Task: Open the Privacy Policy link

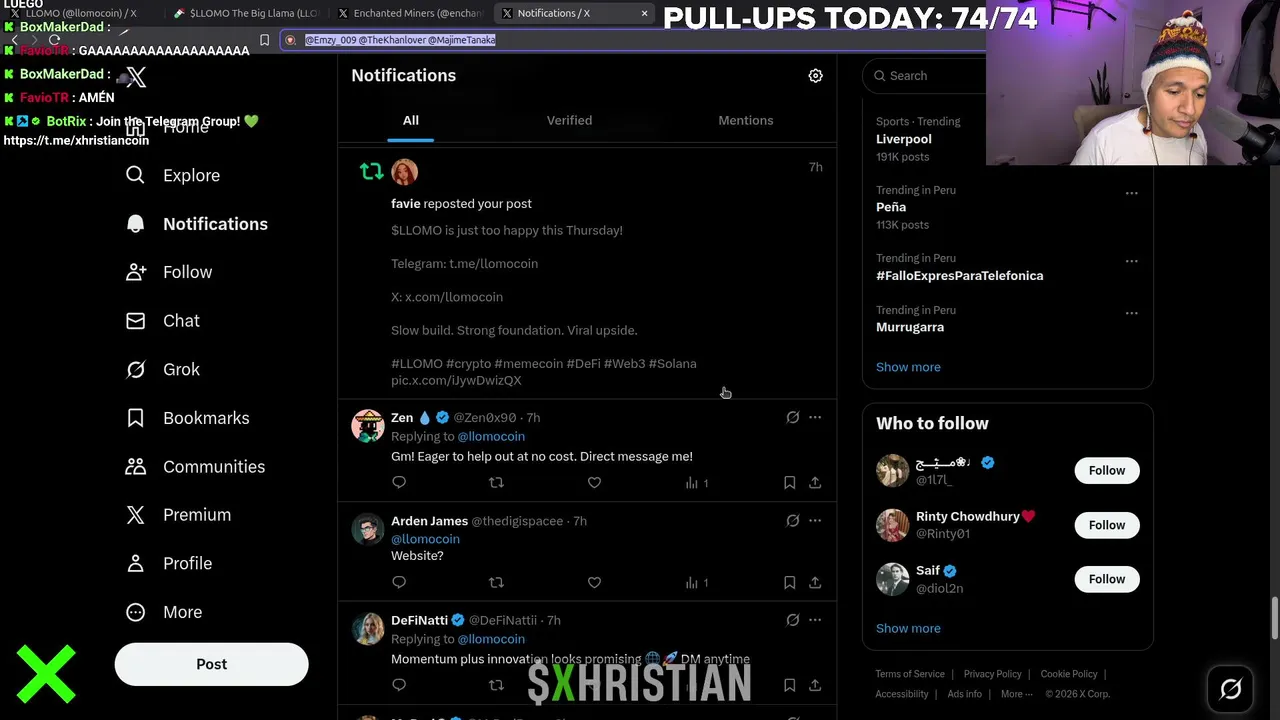Action: coord(992,674)
